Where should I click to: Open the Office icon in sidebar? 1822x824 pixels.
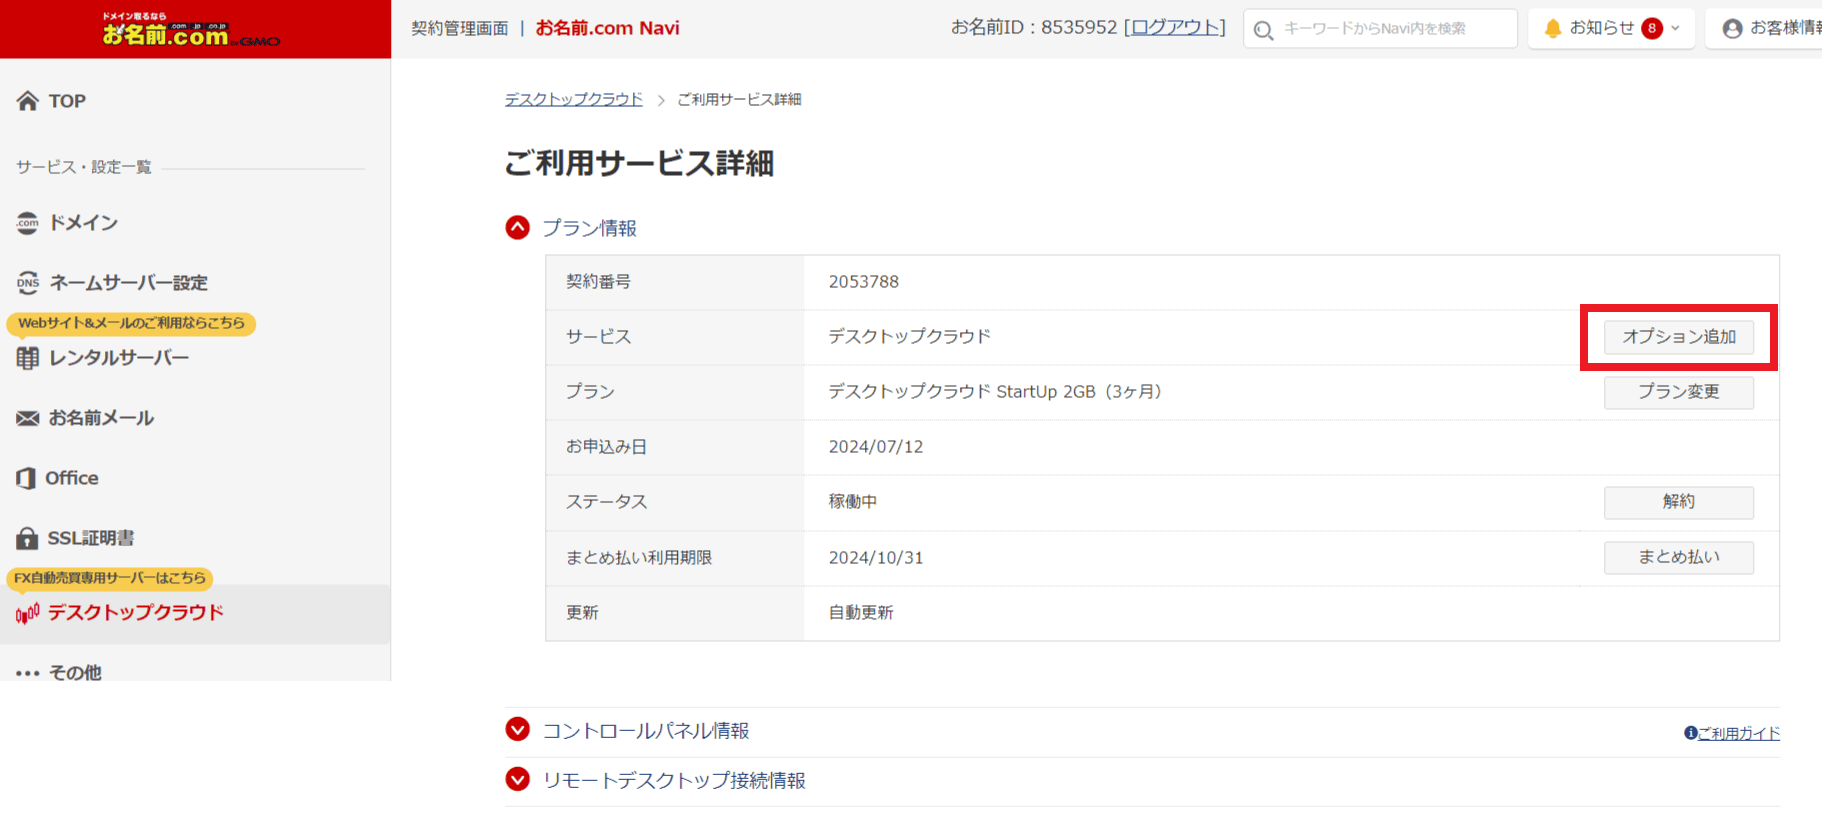click(26, 478)
